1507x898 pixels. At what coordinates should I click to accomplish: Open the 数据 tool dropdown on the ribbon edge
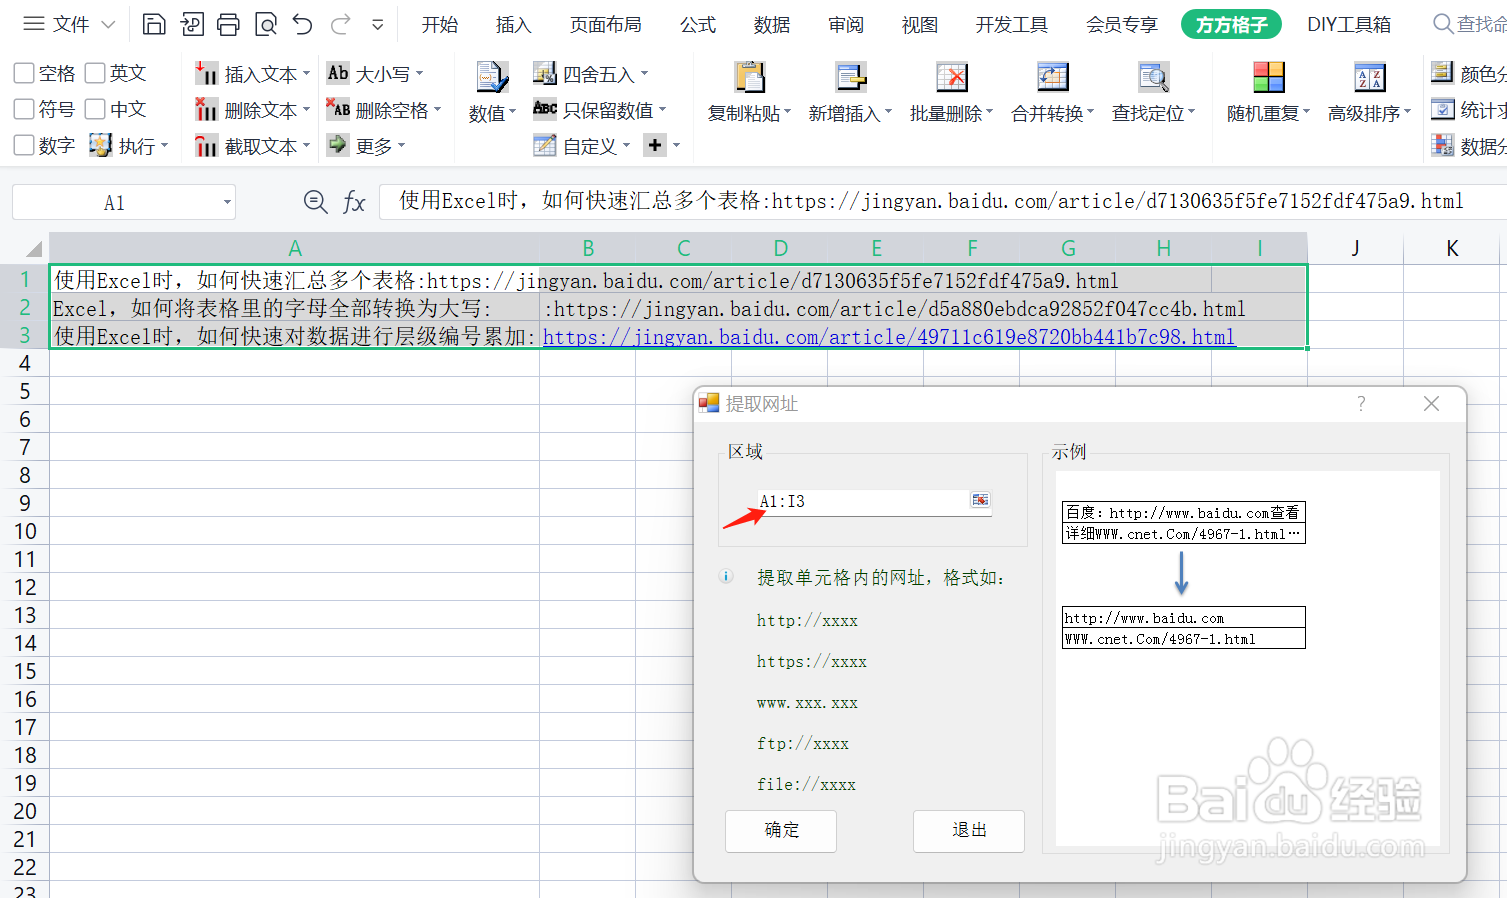[1468, 146]
